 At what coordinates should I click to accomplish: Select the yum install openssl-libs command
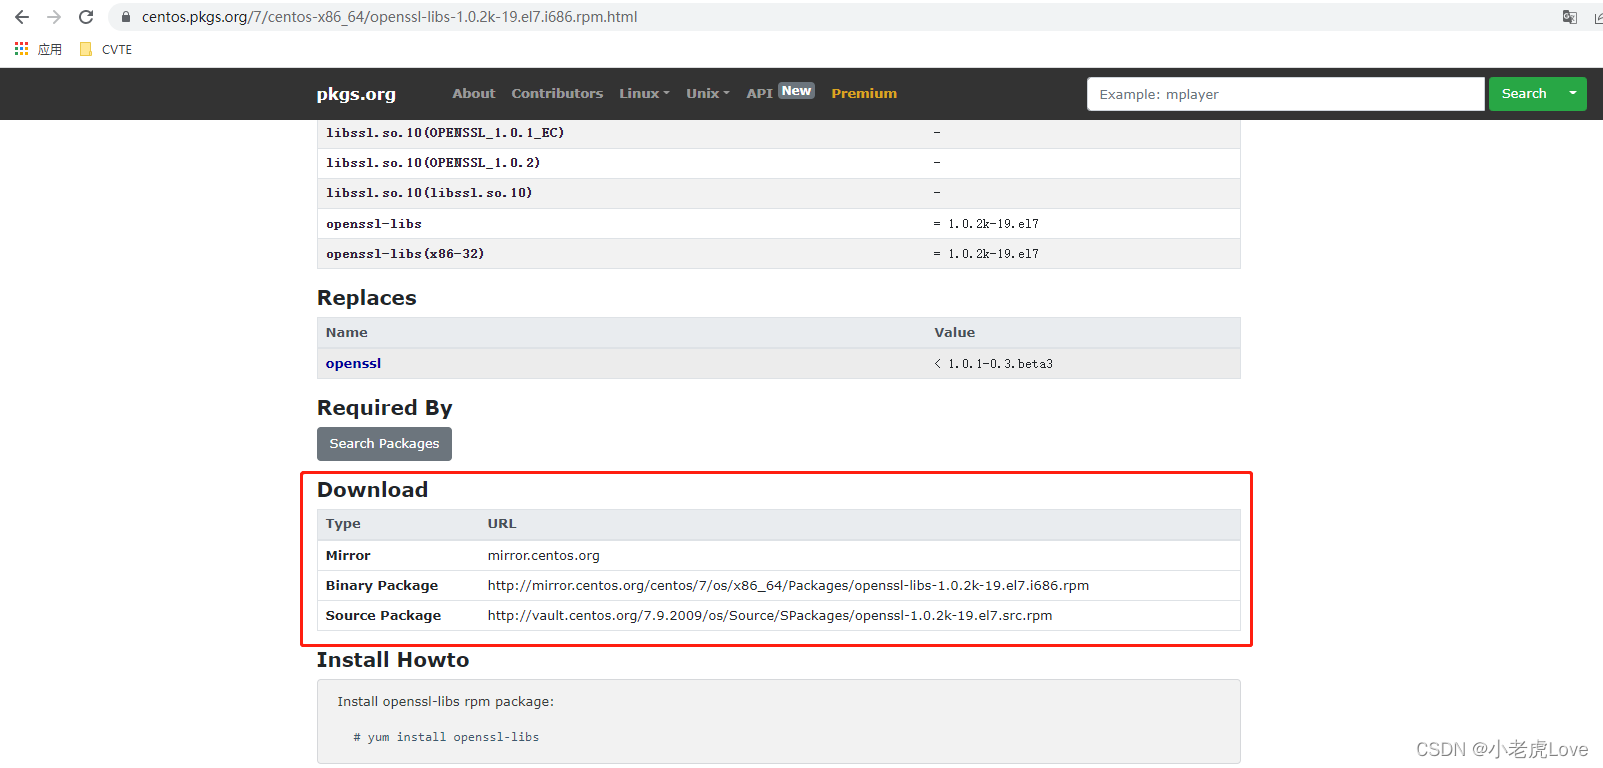[446, 738]
